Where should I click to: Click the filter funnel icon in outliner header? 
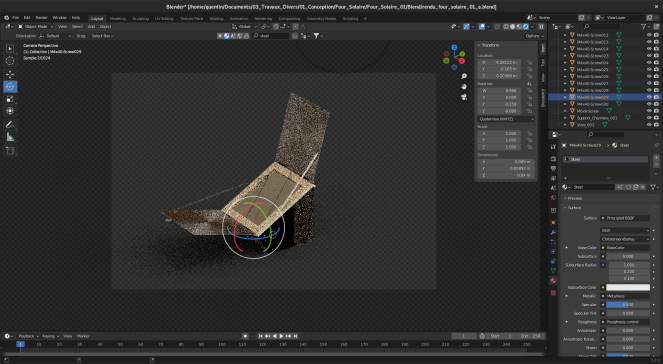coord(644,27)
